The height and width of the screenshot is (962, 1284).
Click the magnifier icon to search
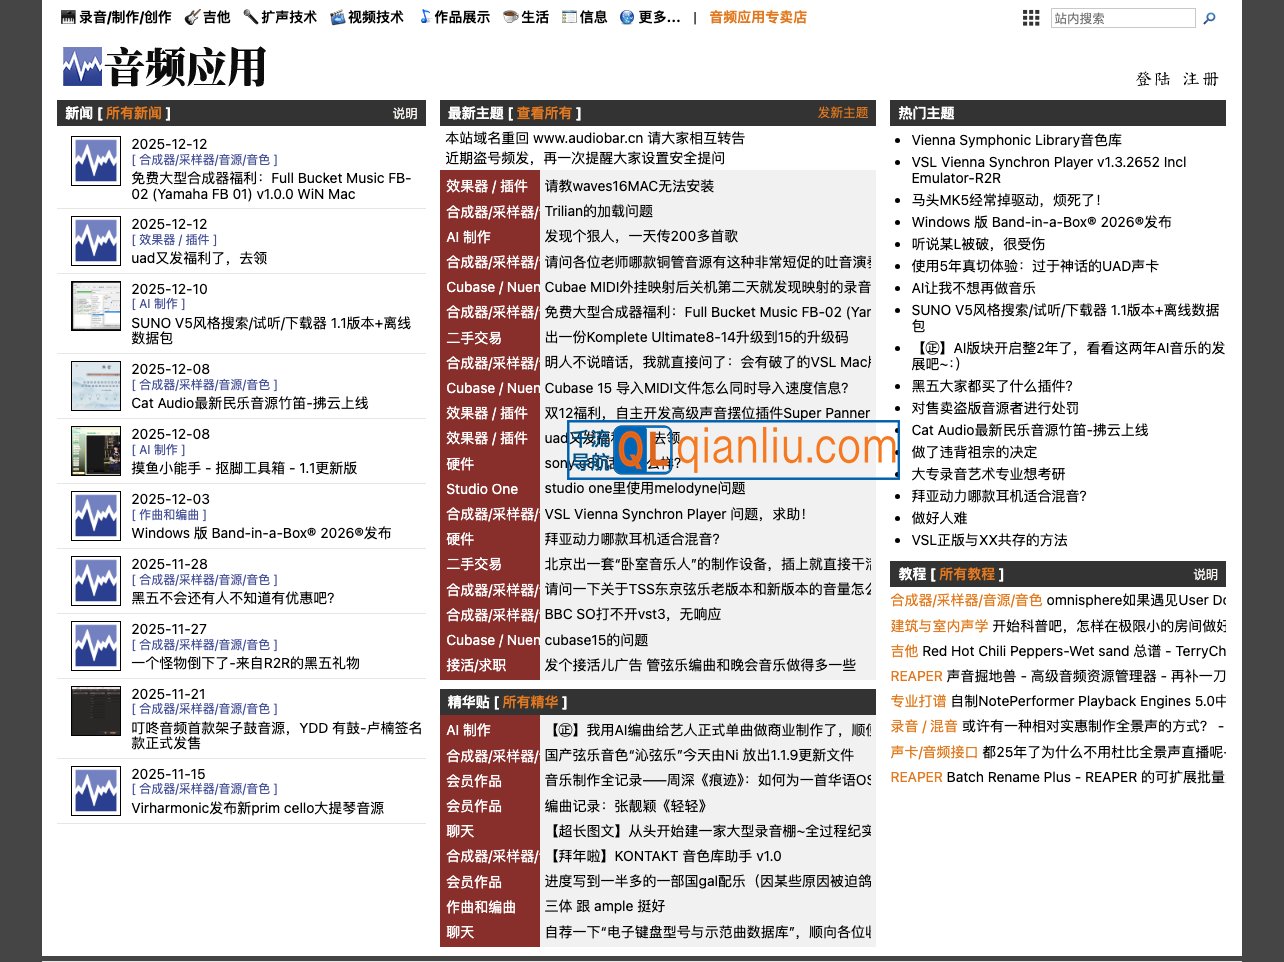click(1209, 17)
